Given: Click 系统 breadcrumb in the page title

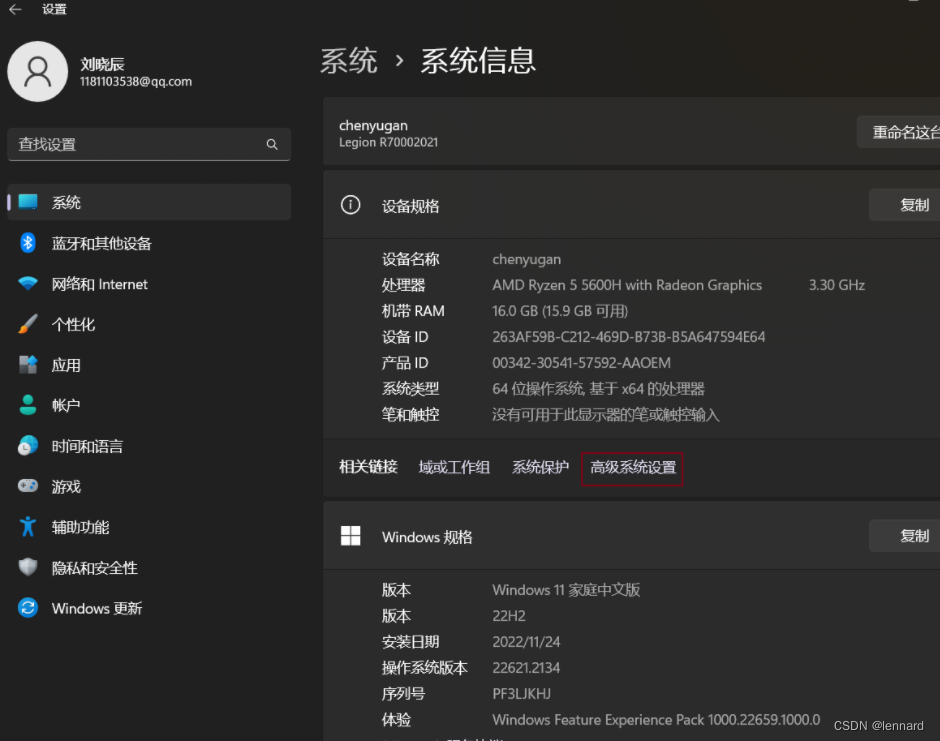Looking at the screenshot, I should click(349, 61).
